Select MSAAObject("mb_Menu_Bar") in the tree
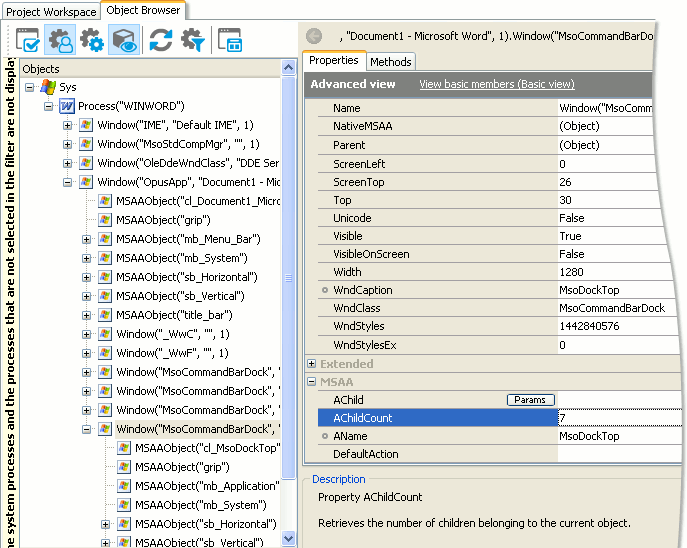Image resolution: width=687 pixels, height=548 pixels. coord(188,239)
